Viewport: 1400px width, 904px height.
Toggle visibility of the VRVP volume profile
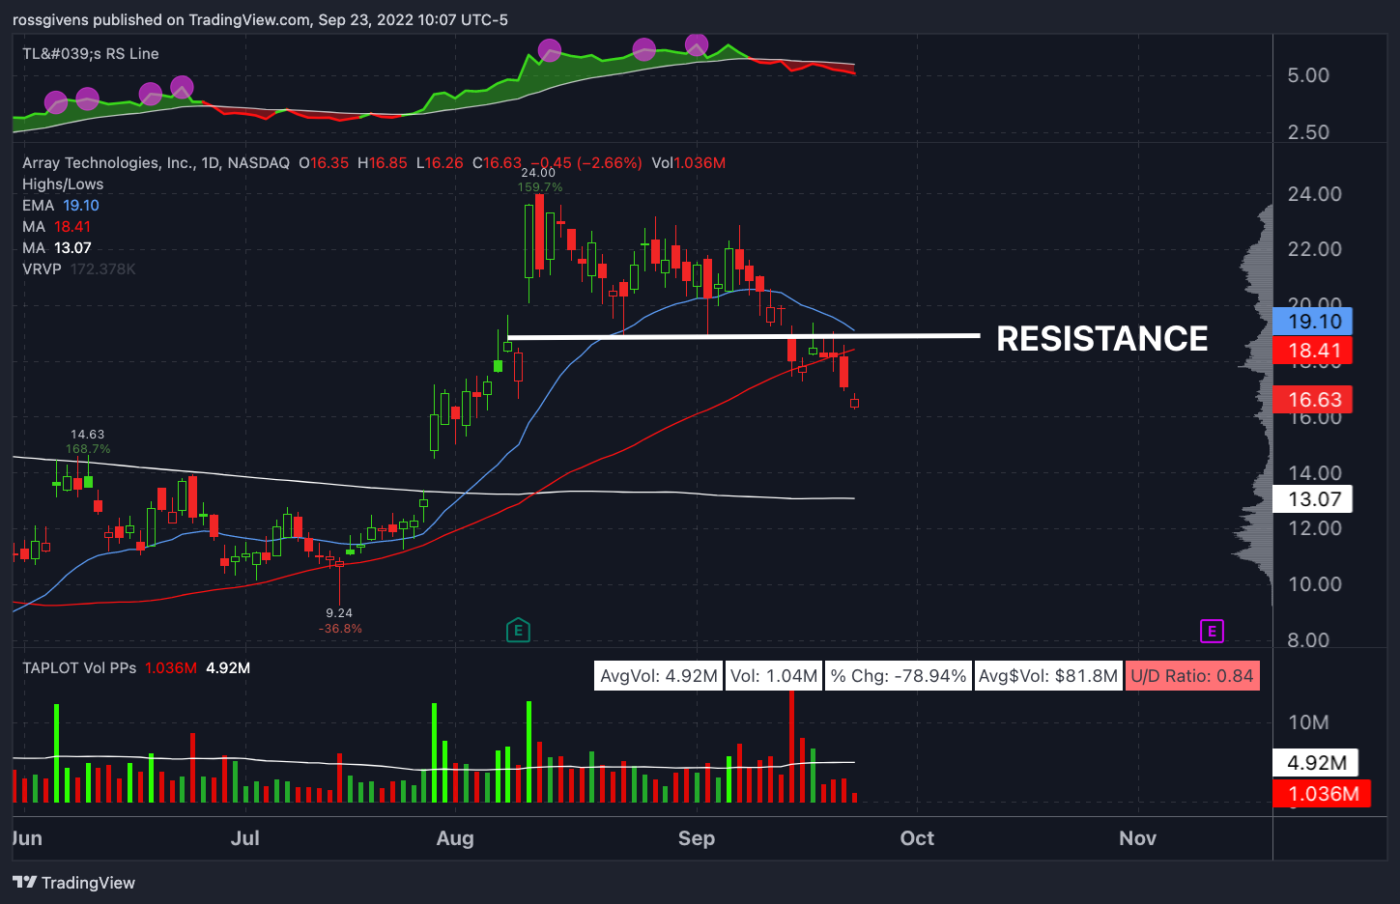(x=43, y=268)
